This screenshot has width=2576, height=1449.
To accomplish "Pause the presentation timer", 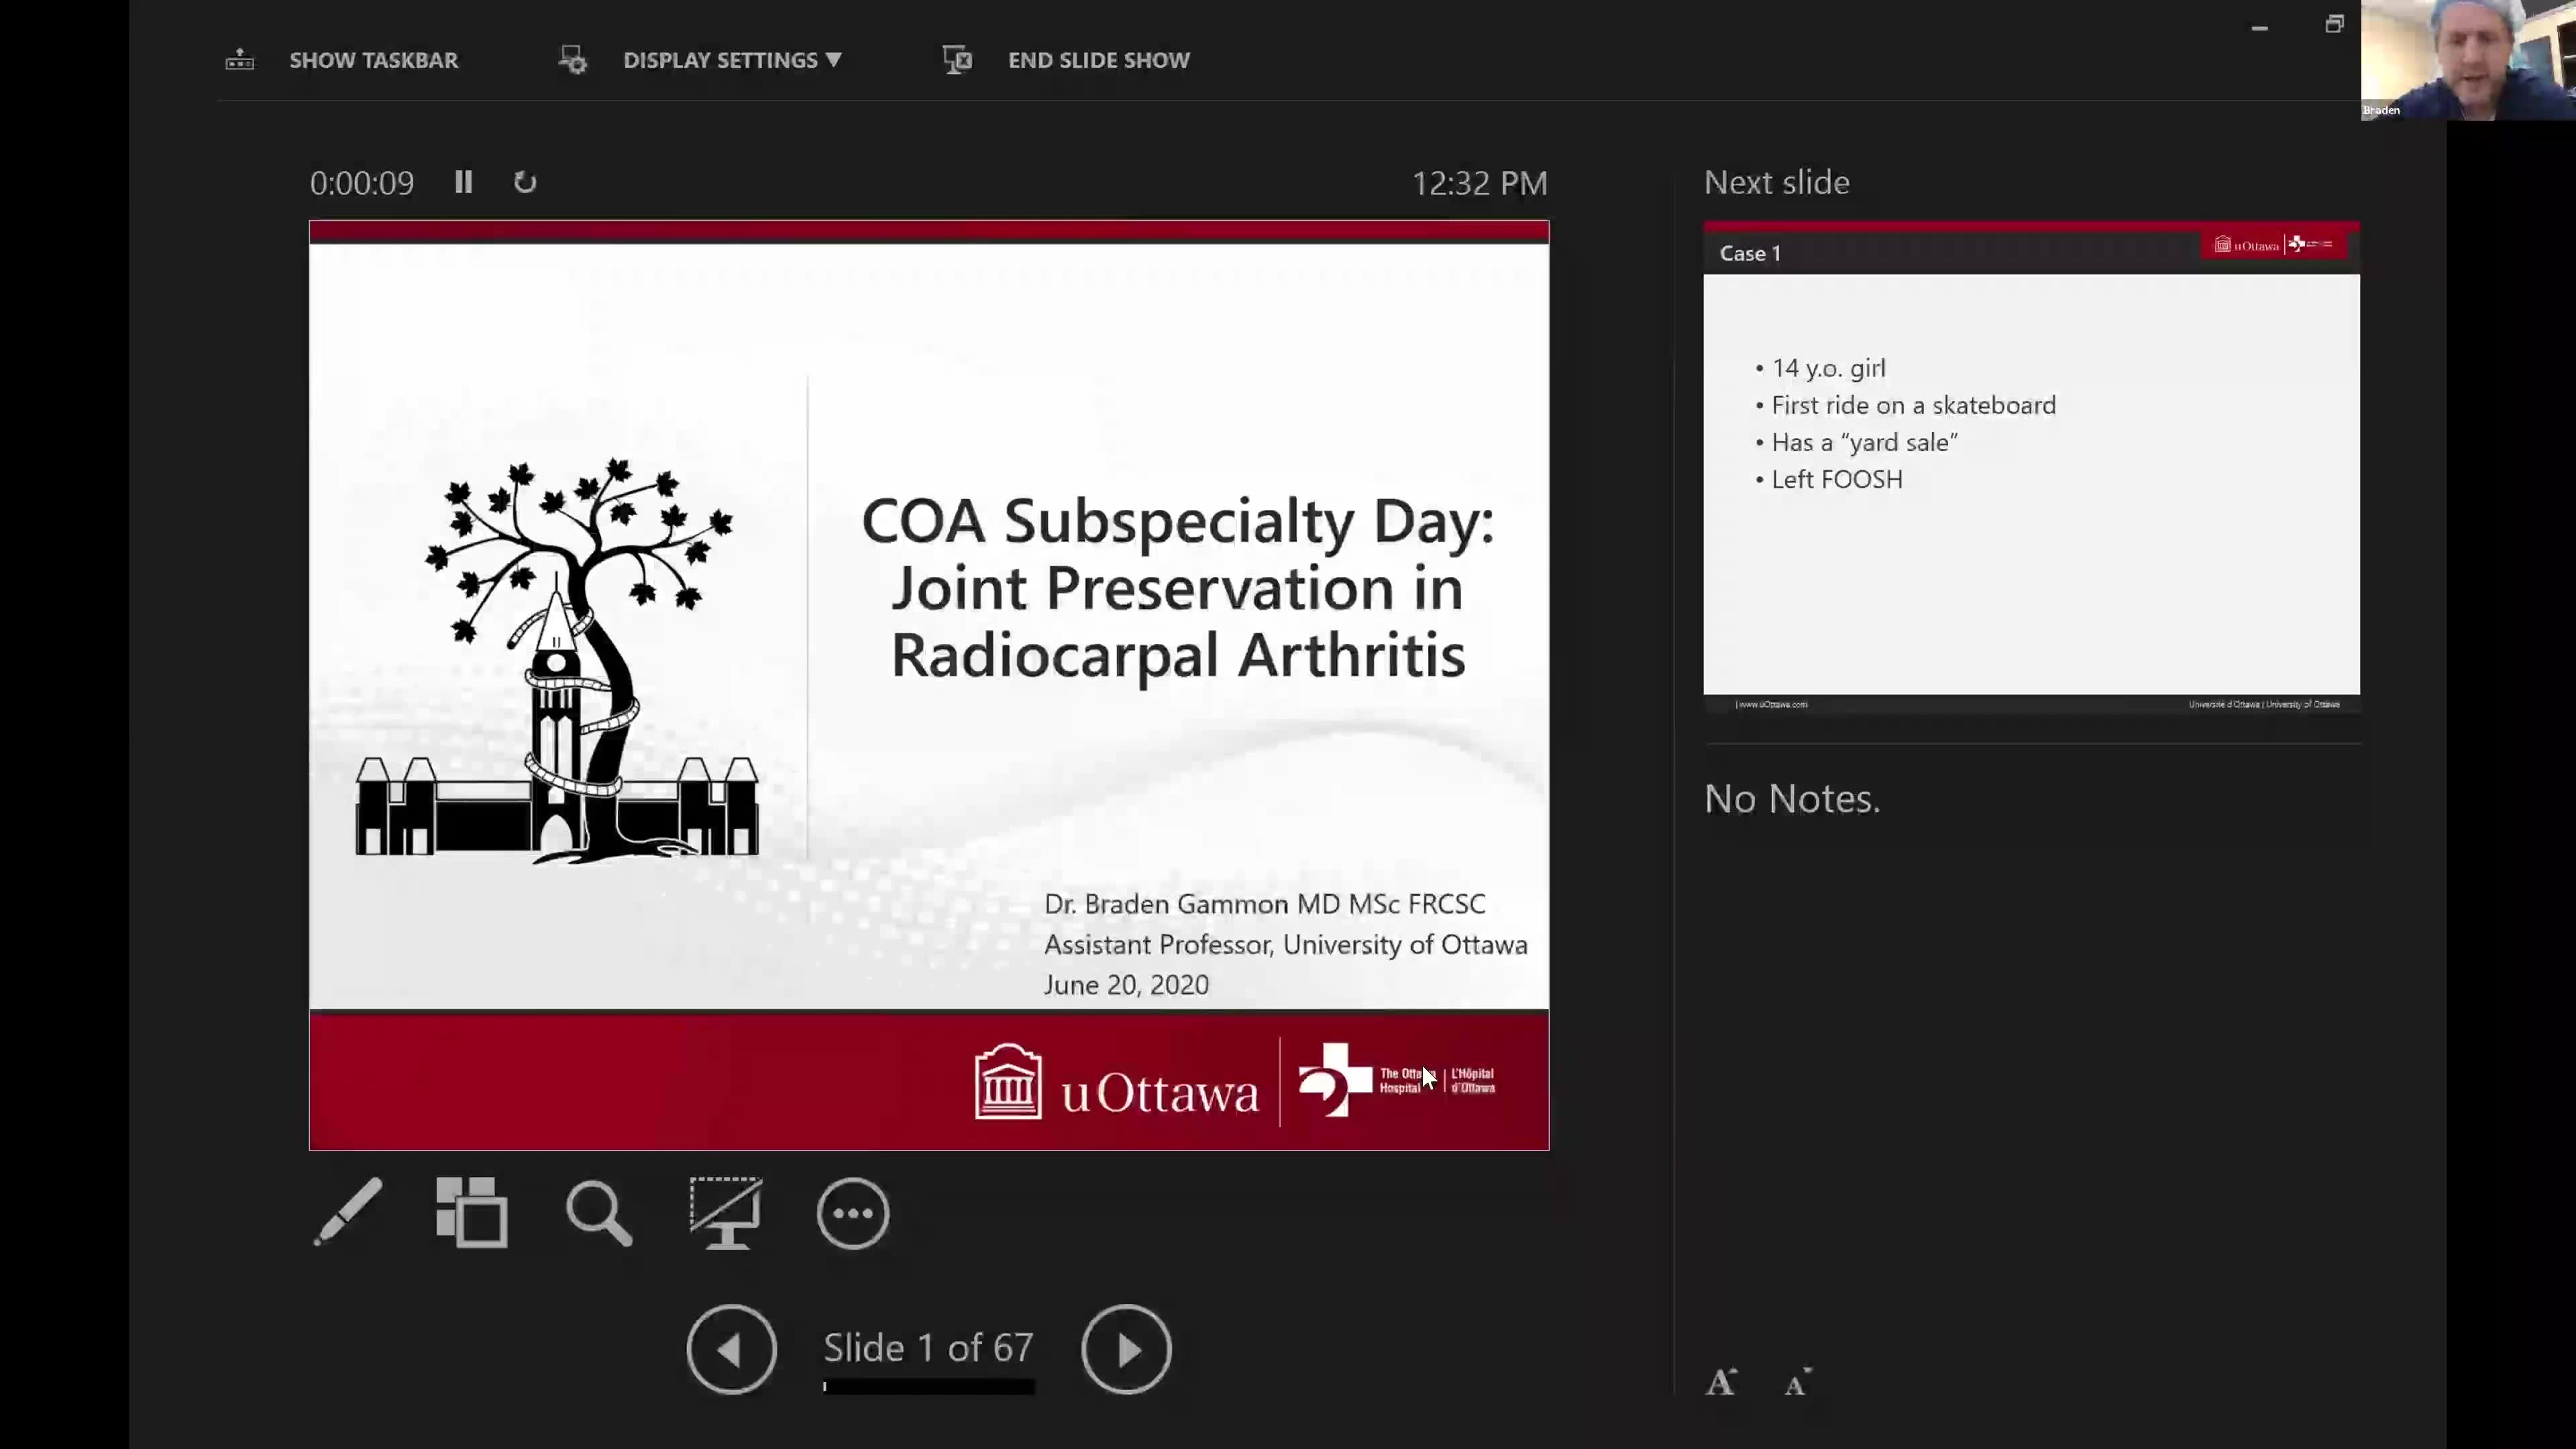I will tap(463, 182).
